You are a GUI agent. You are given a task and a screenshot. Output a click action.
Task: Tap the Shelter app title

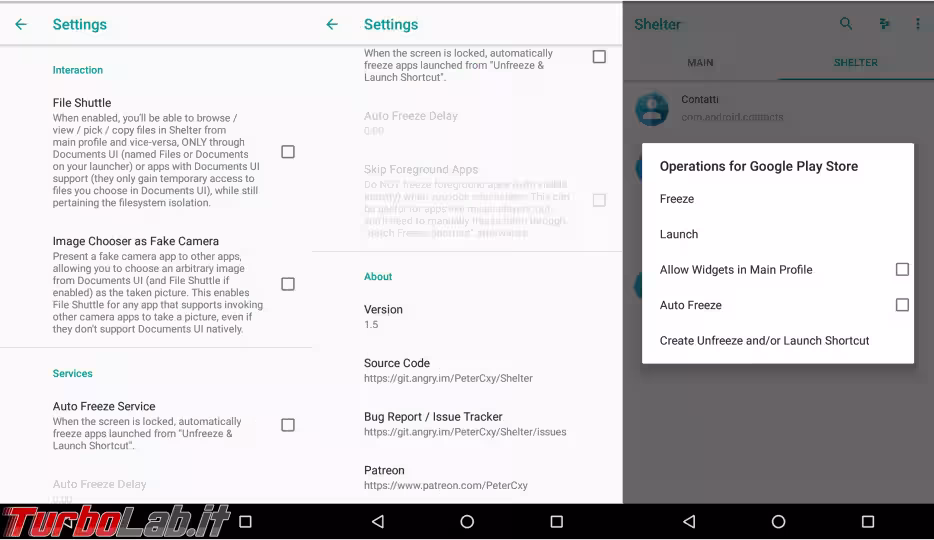coord(658,24)
